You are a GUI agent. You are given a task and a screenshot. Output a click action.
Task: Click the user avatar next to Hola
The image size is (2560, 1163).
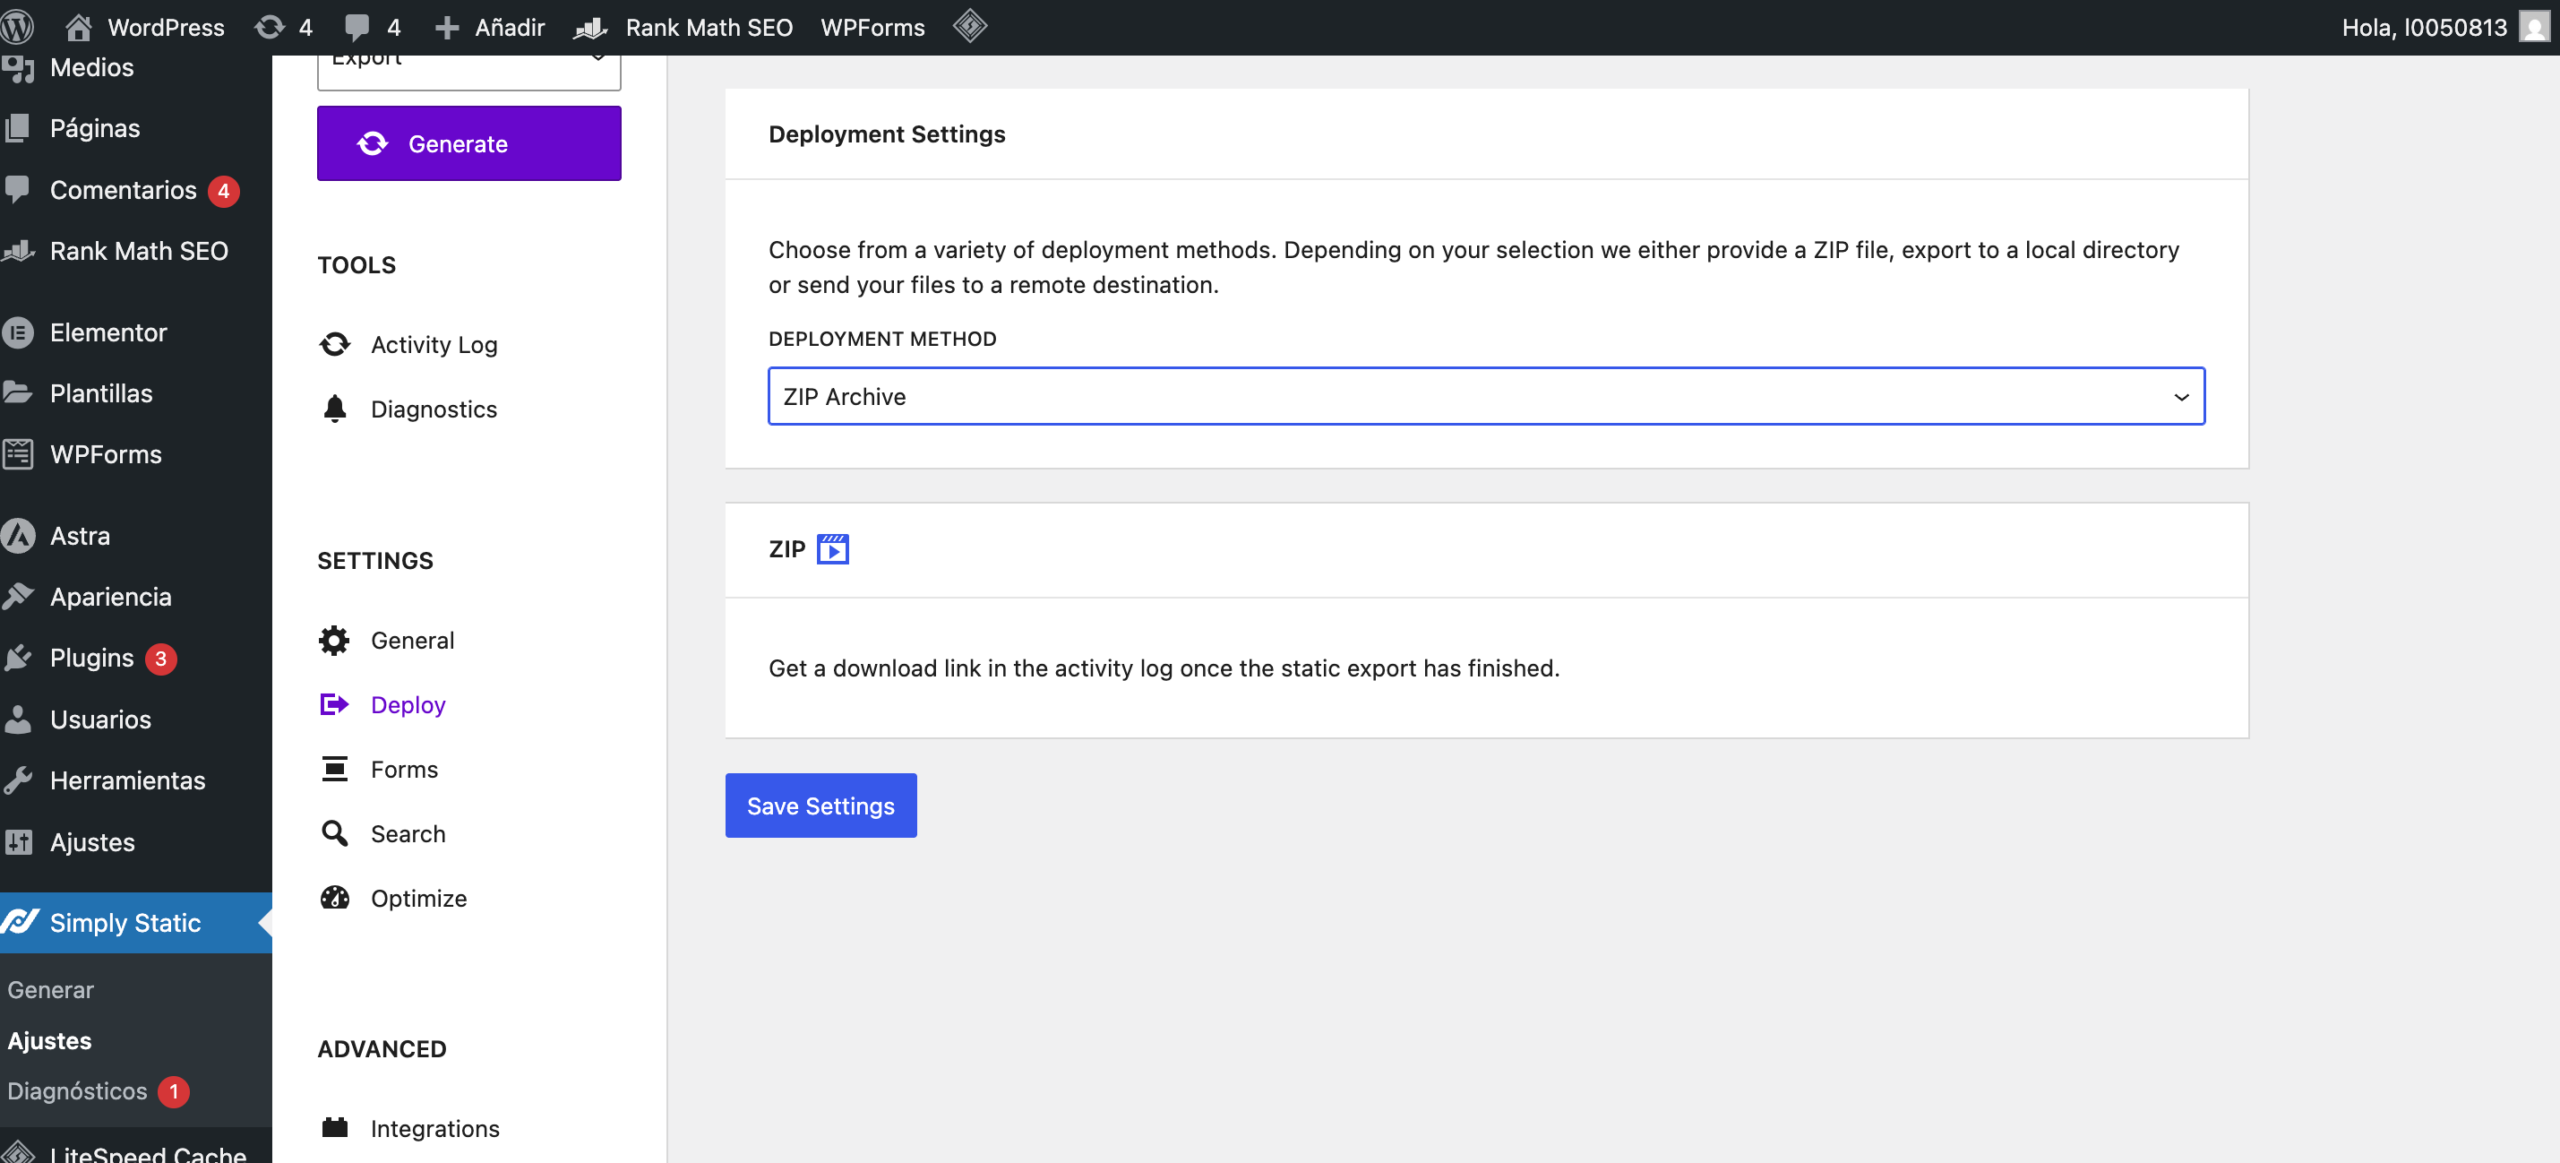2534,27
